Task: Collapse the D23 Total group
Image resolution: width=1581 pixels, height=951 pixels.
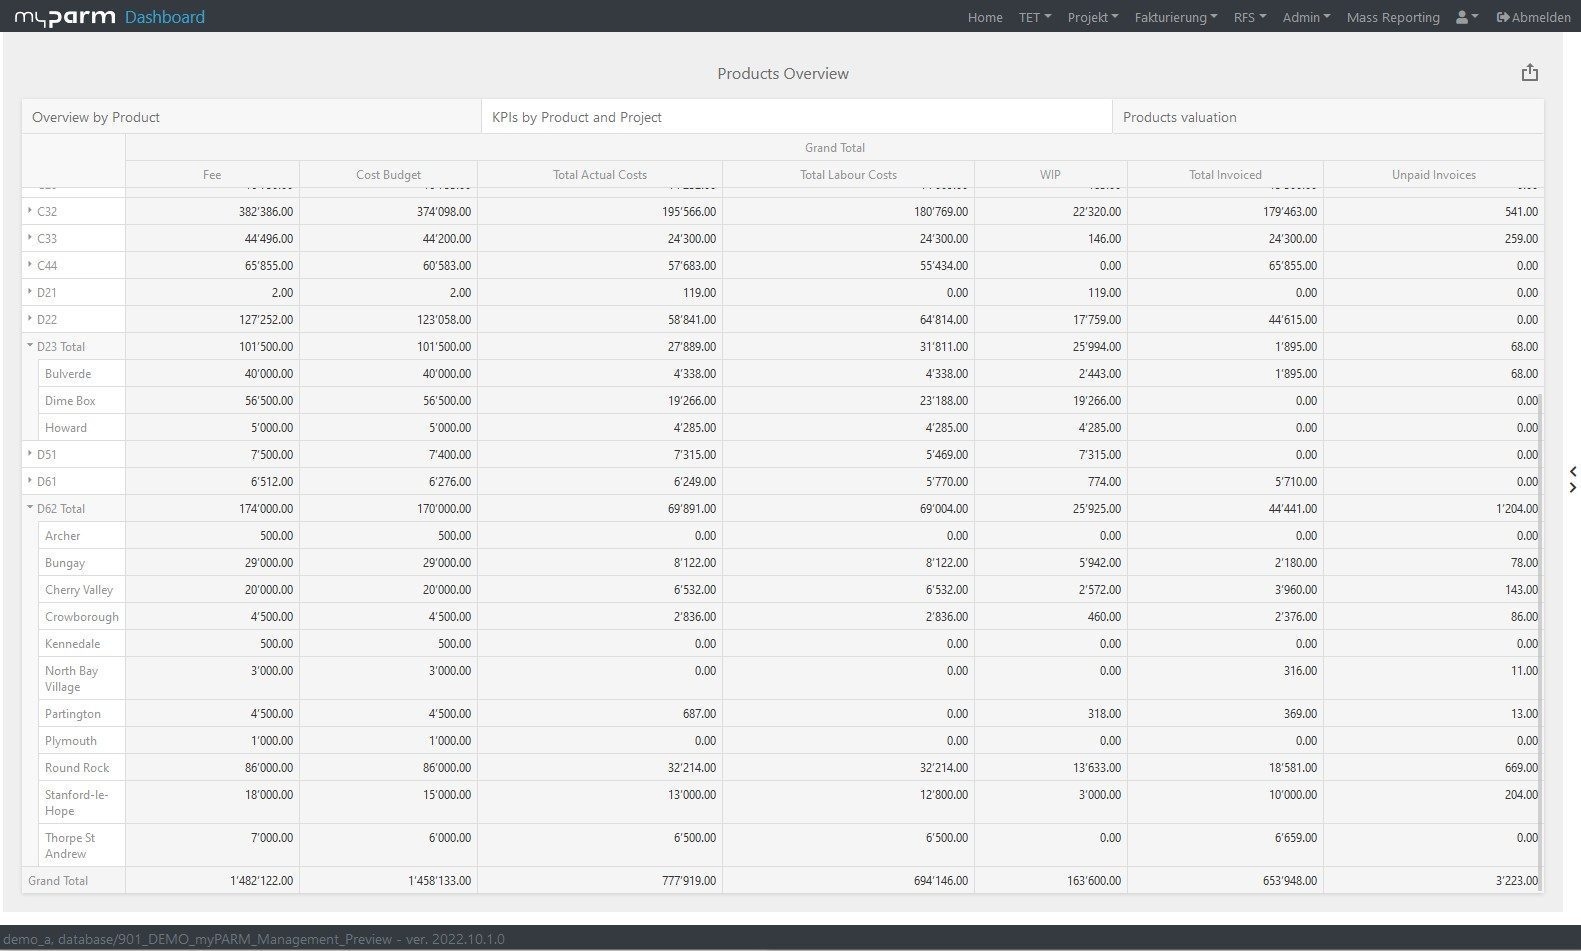Action: 30,346
